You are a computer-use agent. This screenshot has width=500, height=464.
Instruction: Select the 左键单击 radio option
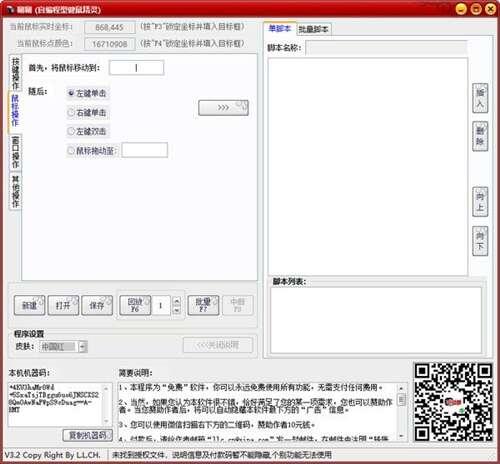click(87, 93)
